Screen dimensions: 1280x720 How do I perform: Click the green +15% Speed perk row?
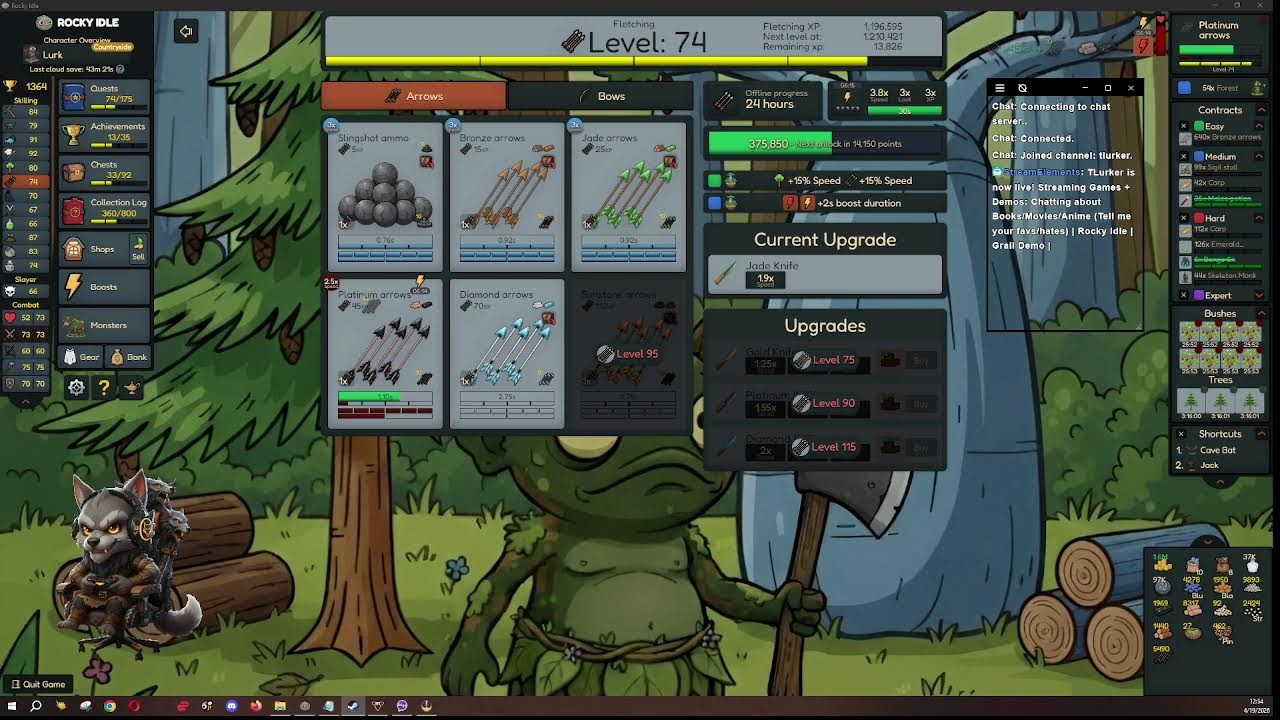click(x=825, y=181)
